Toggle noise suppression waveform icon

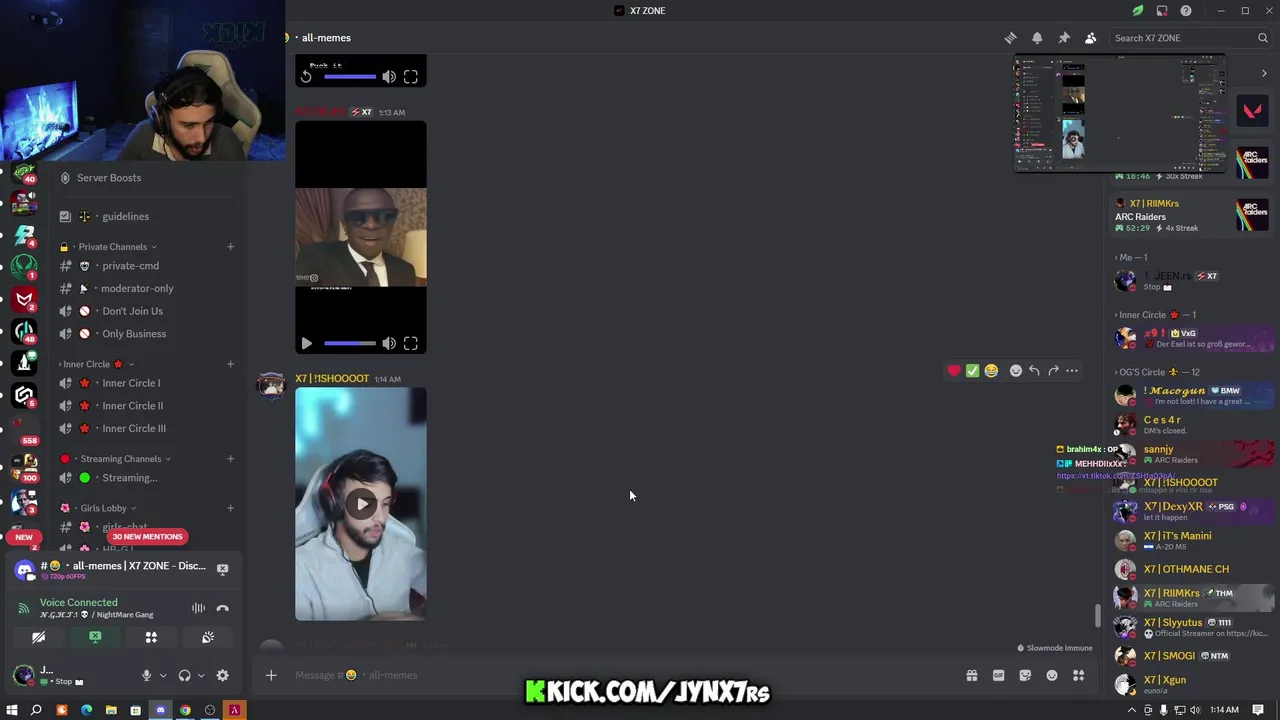(x=198, y=608)
